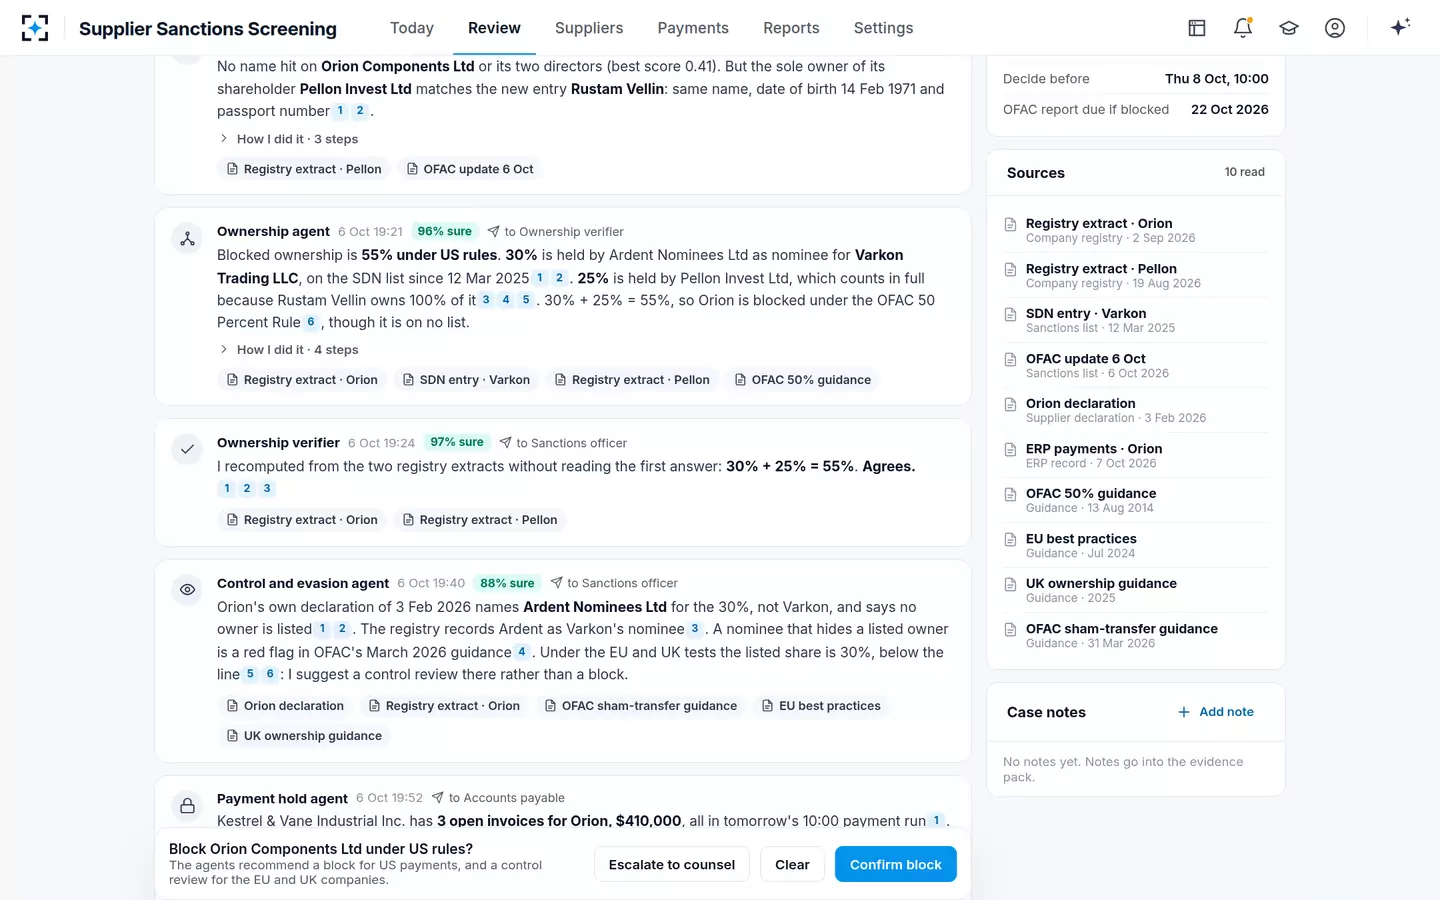Go to the Payments tab

[693, 28]
